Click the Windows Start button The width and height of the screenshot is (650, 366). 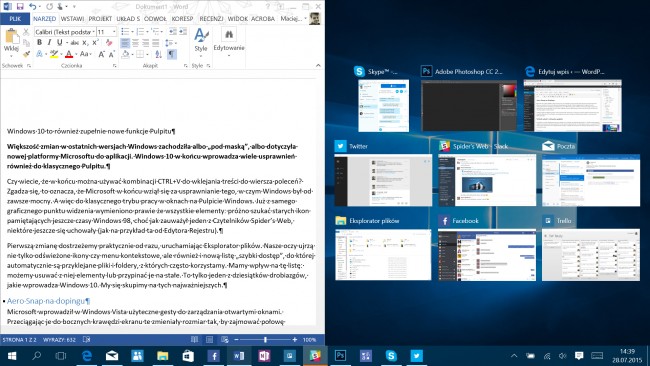[x=12, y=356]
